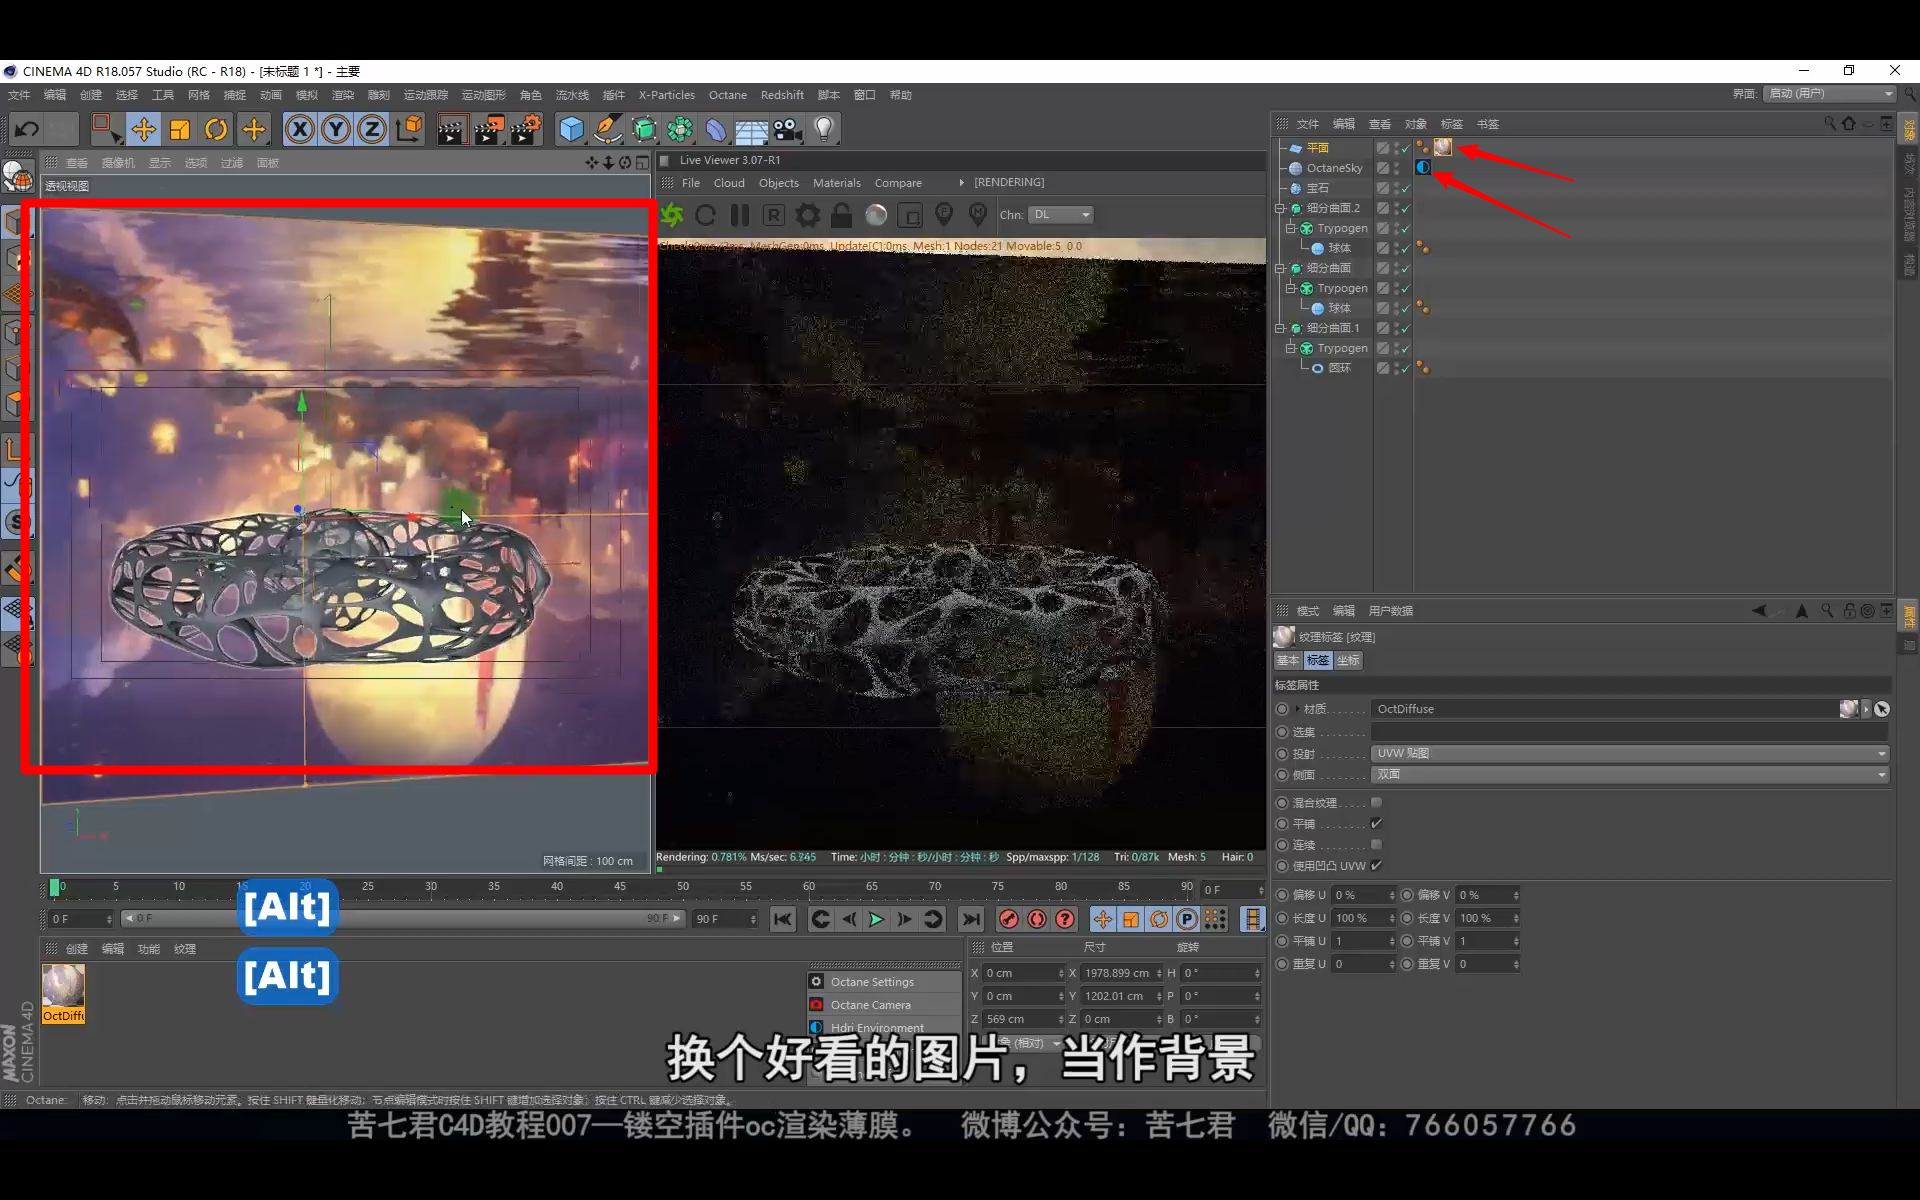Open Live Viewer Materials menu

(837, 183)
